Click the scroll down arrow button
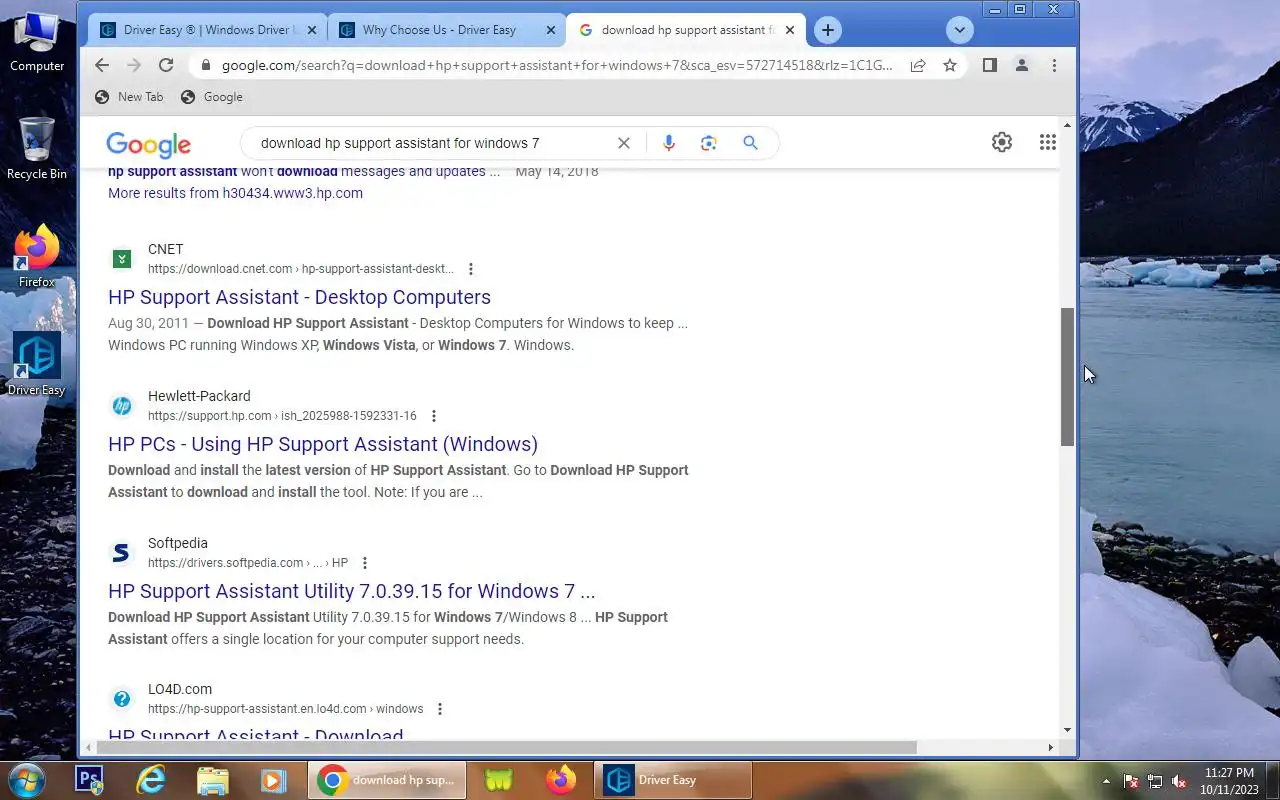The image size is (1280, 800). point(1067,731)
